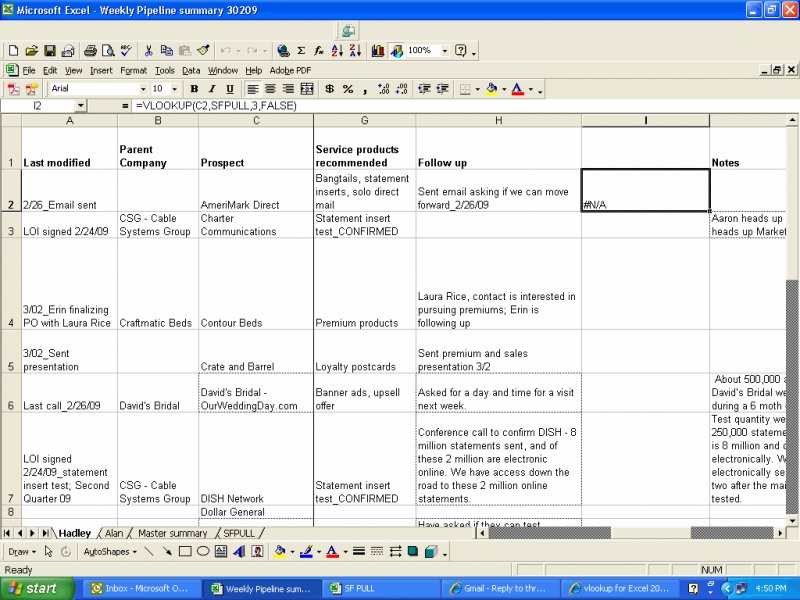The width and height of the screenshot is (800, 600).
Task: Toggle Align Right
Action: tap(288, 89)
